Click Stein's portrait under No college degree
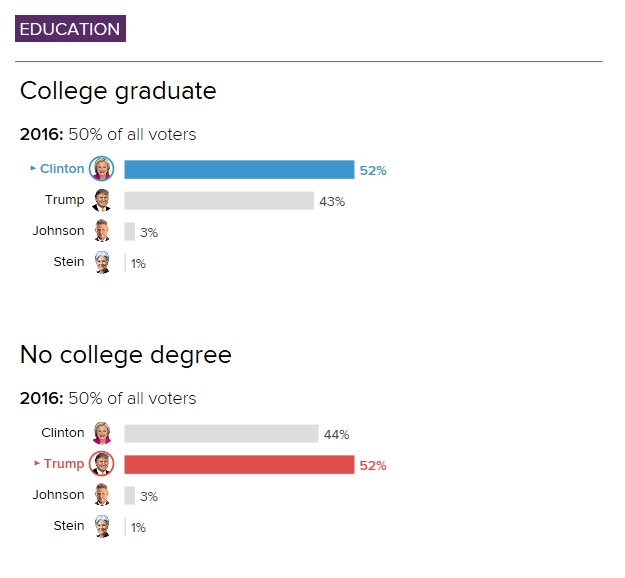This screenshot has height=578, width=625. click(102, 526)
